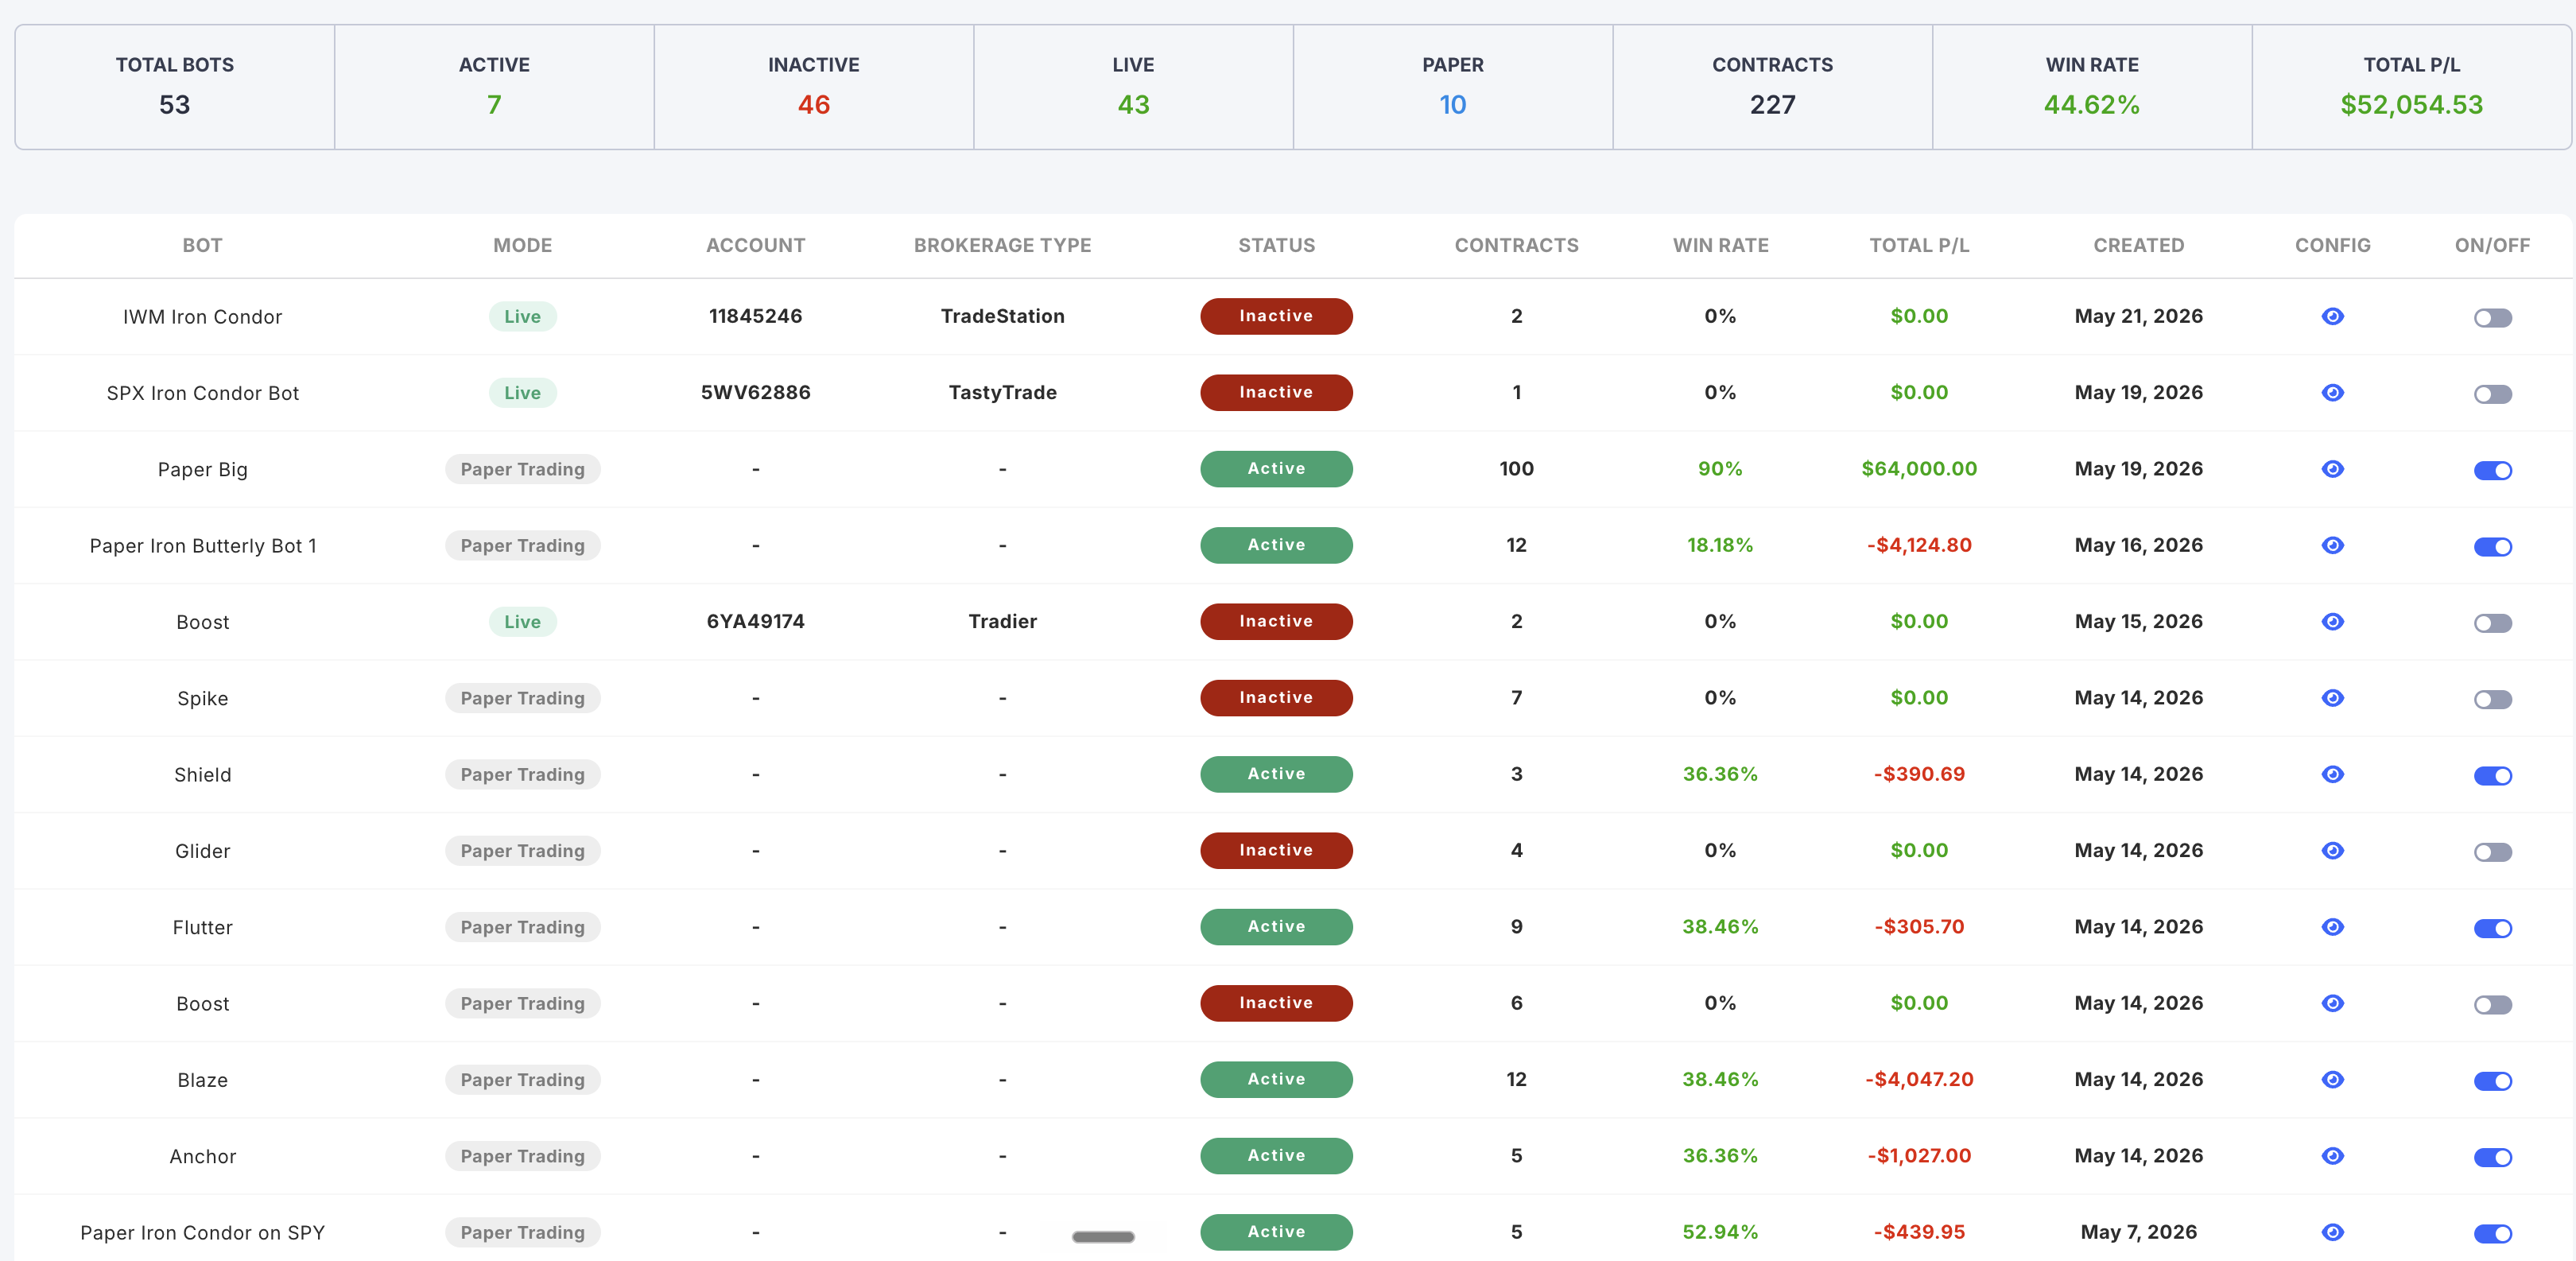The height and width of the screenshot is (1261, 2576).
Task: Sort table by CREATED column header
Action: coord(2138,245)
